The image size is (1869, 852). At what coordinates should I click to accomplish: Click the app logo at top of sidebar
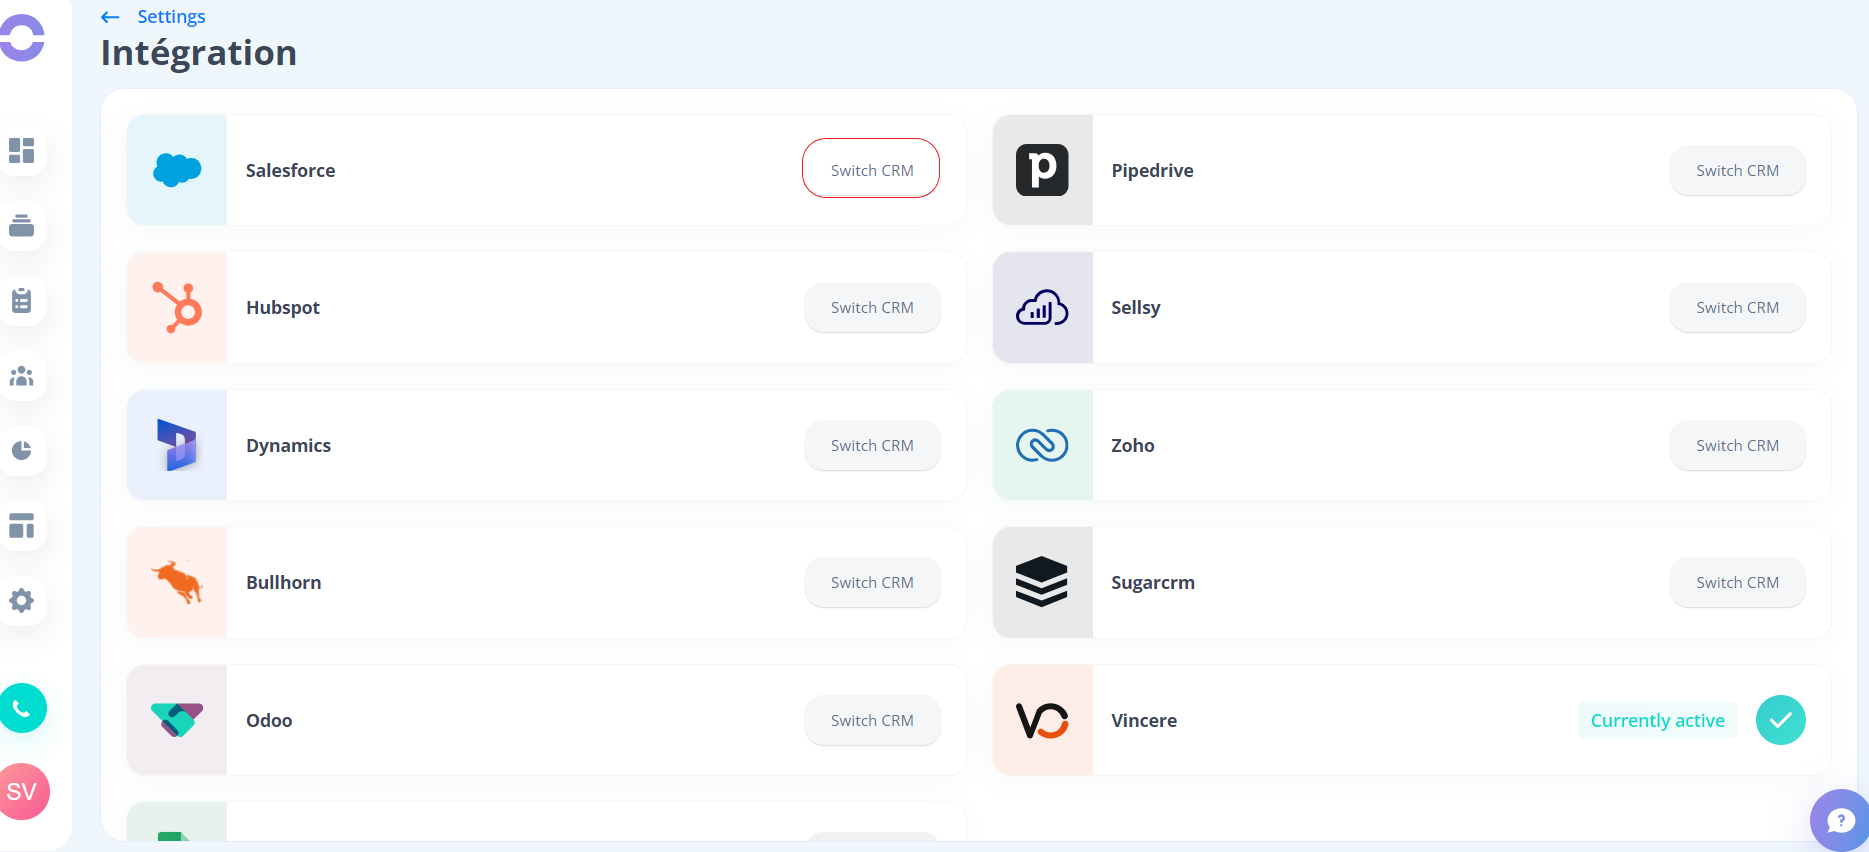click(21, 38)
